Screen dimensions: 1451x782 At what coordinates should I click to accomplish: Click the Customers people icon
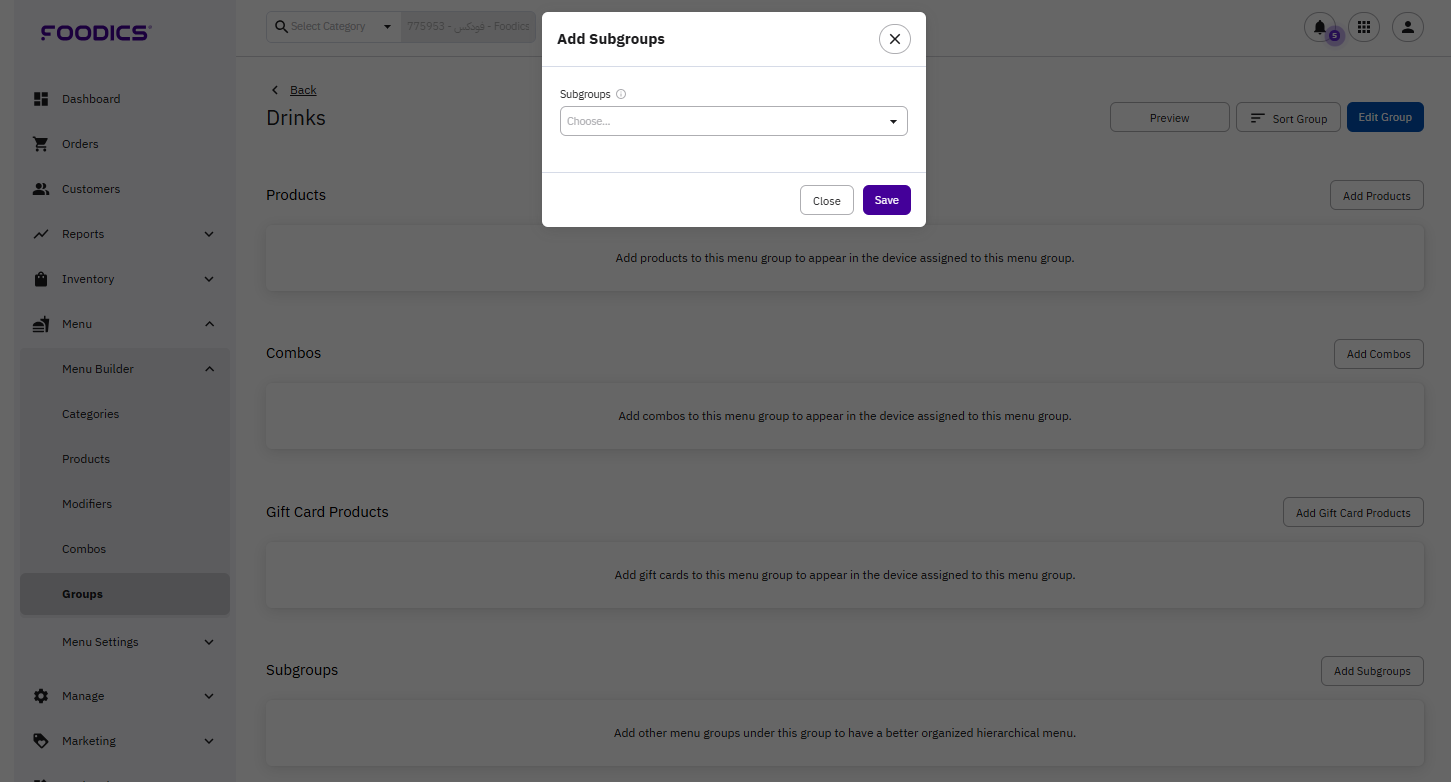pos(41,189)
